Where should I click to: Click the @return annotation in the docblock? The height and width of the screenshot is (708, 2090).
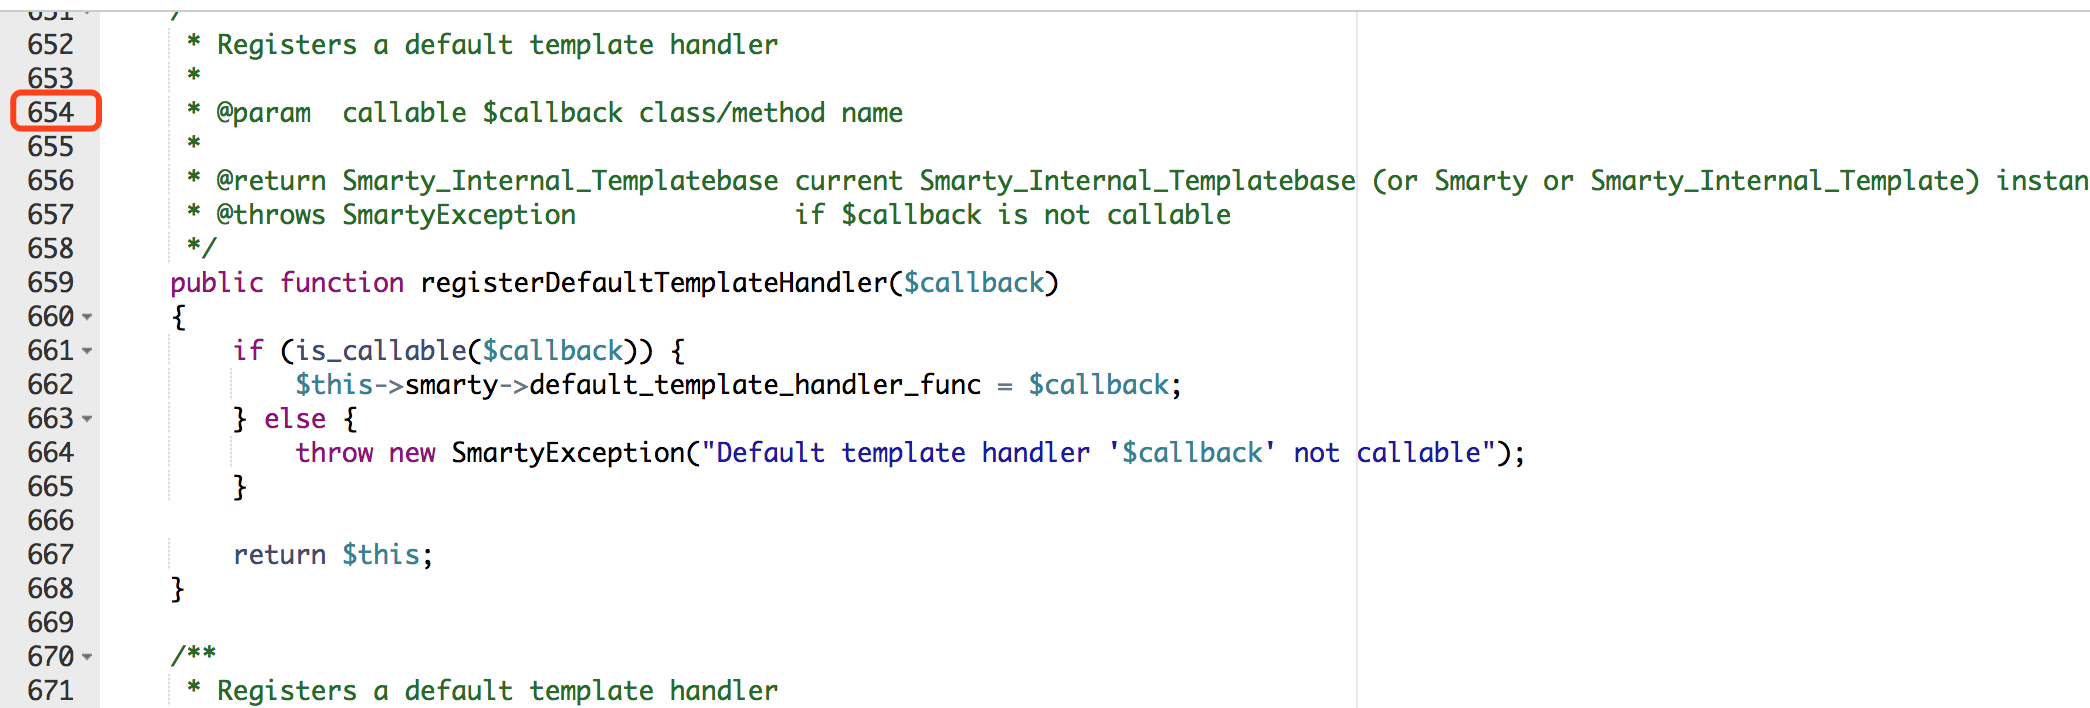271,181
